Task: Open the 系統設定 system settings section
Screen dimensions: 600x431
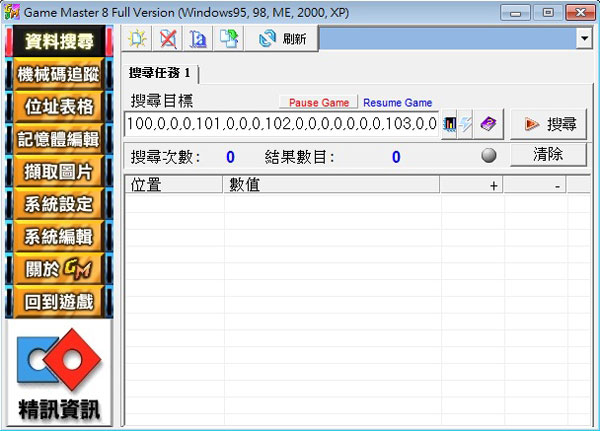Action: tap(59, 204)
